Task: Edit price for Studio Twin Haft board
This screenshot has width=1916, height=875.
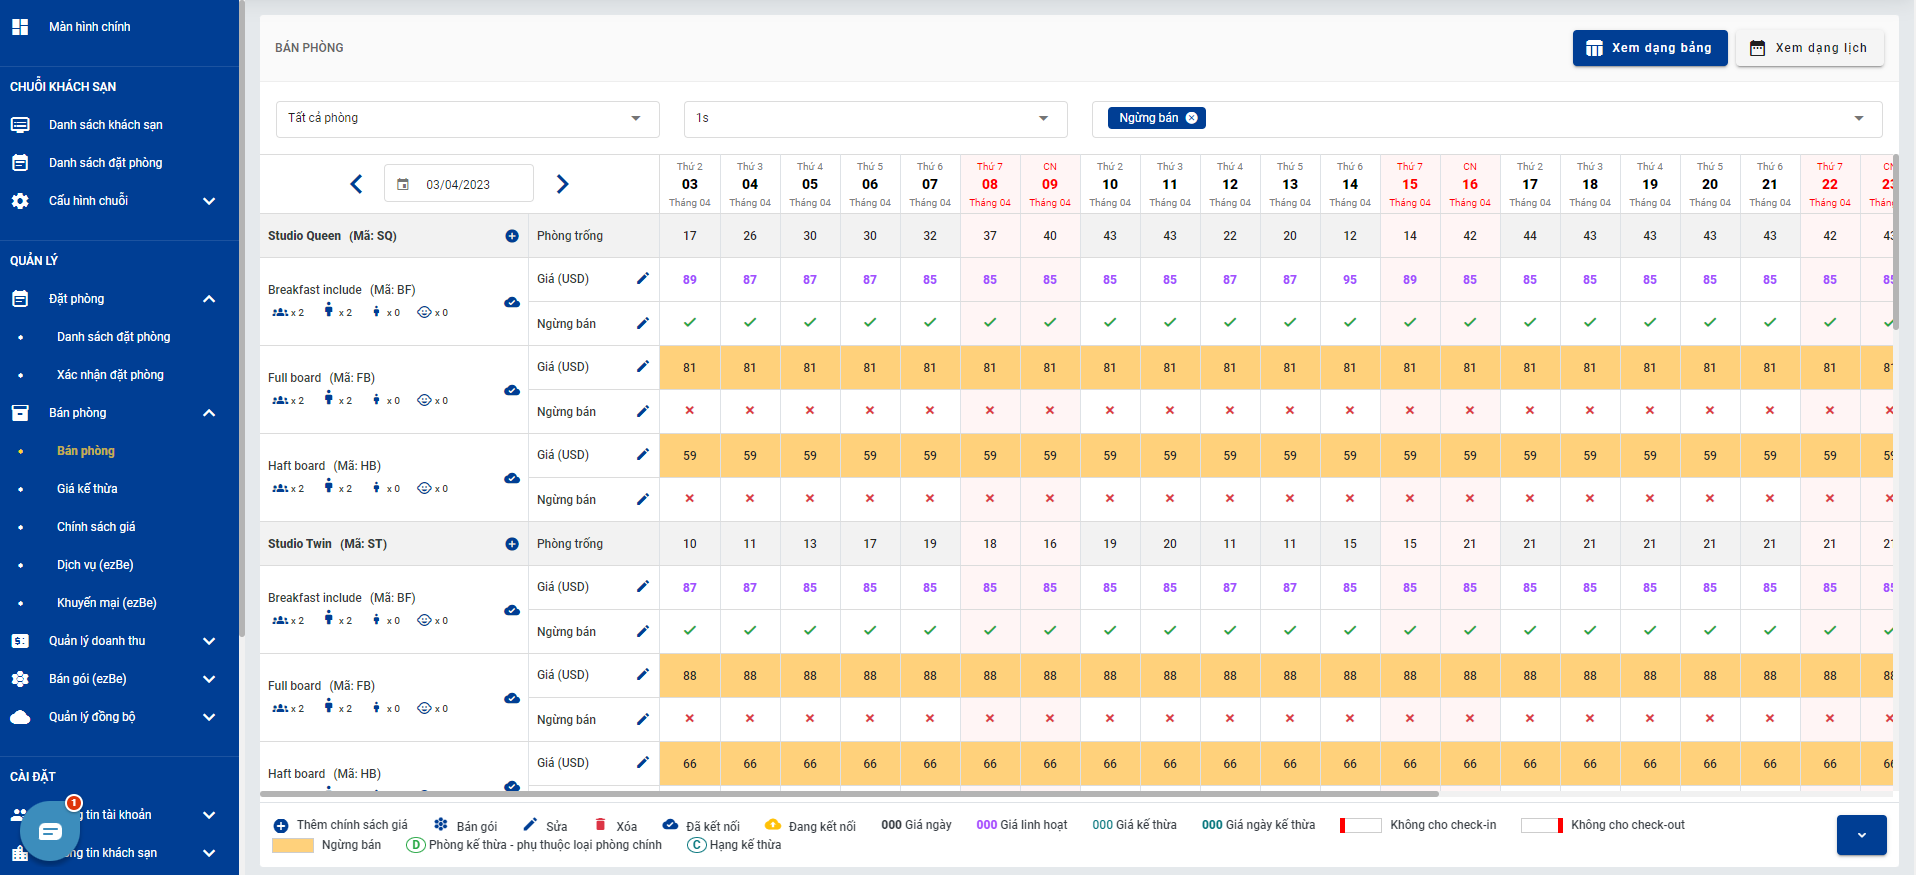Action: coord(643,763)
